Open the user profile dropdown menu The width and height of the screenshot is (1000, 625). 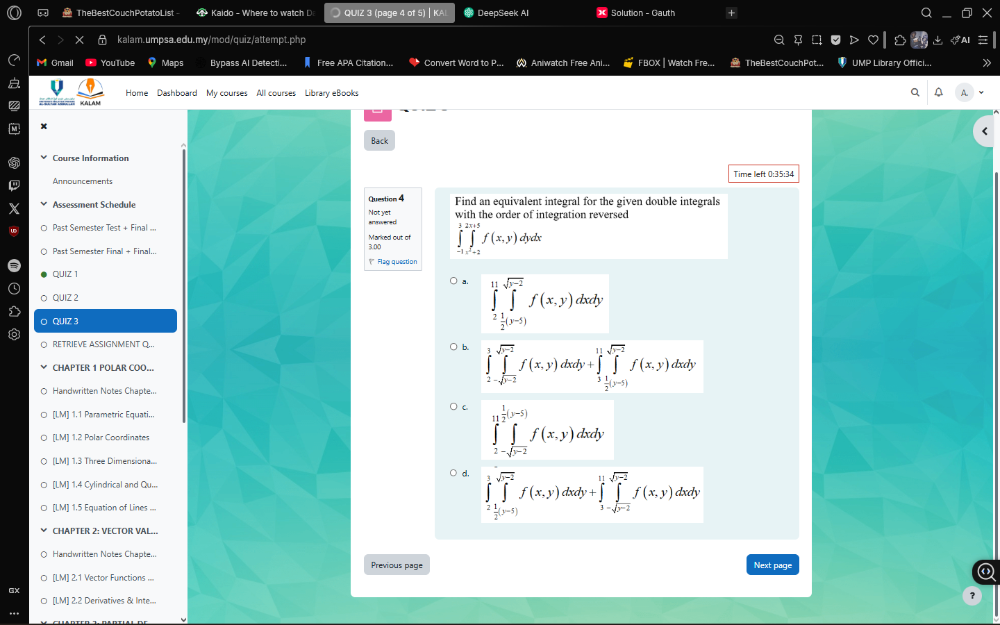970,92
